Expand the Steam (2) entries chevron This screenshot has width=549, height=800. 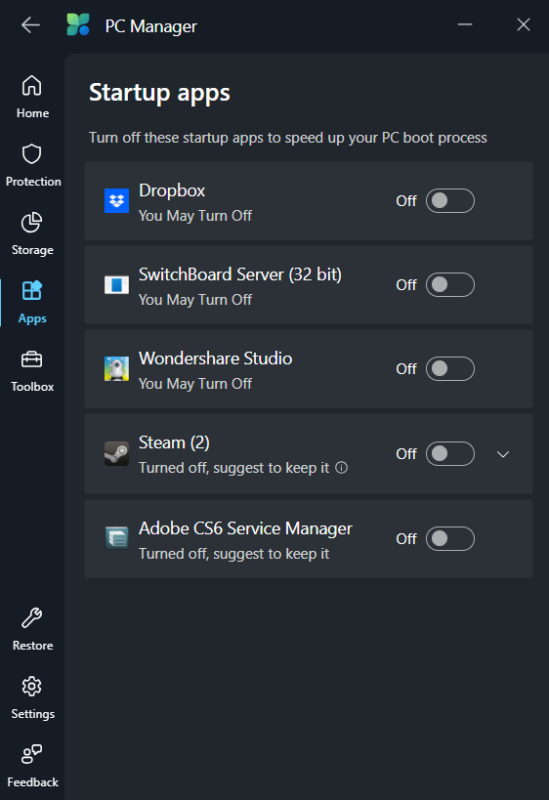[x=503, y=454]
